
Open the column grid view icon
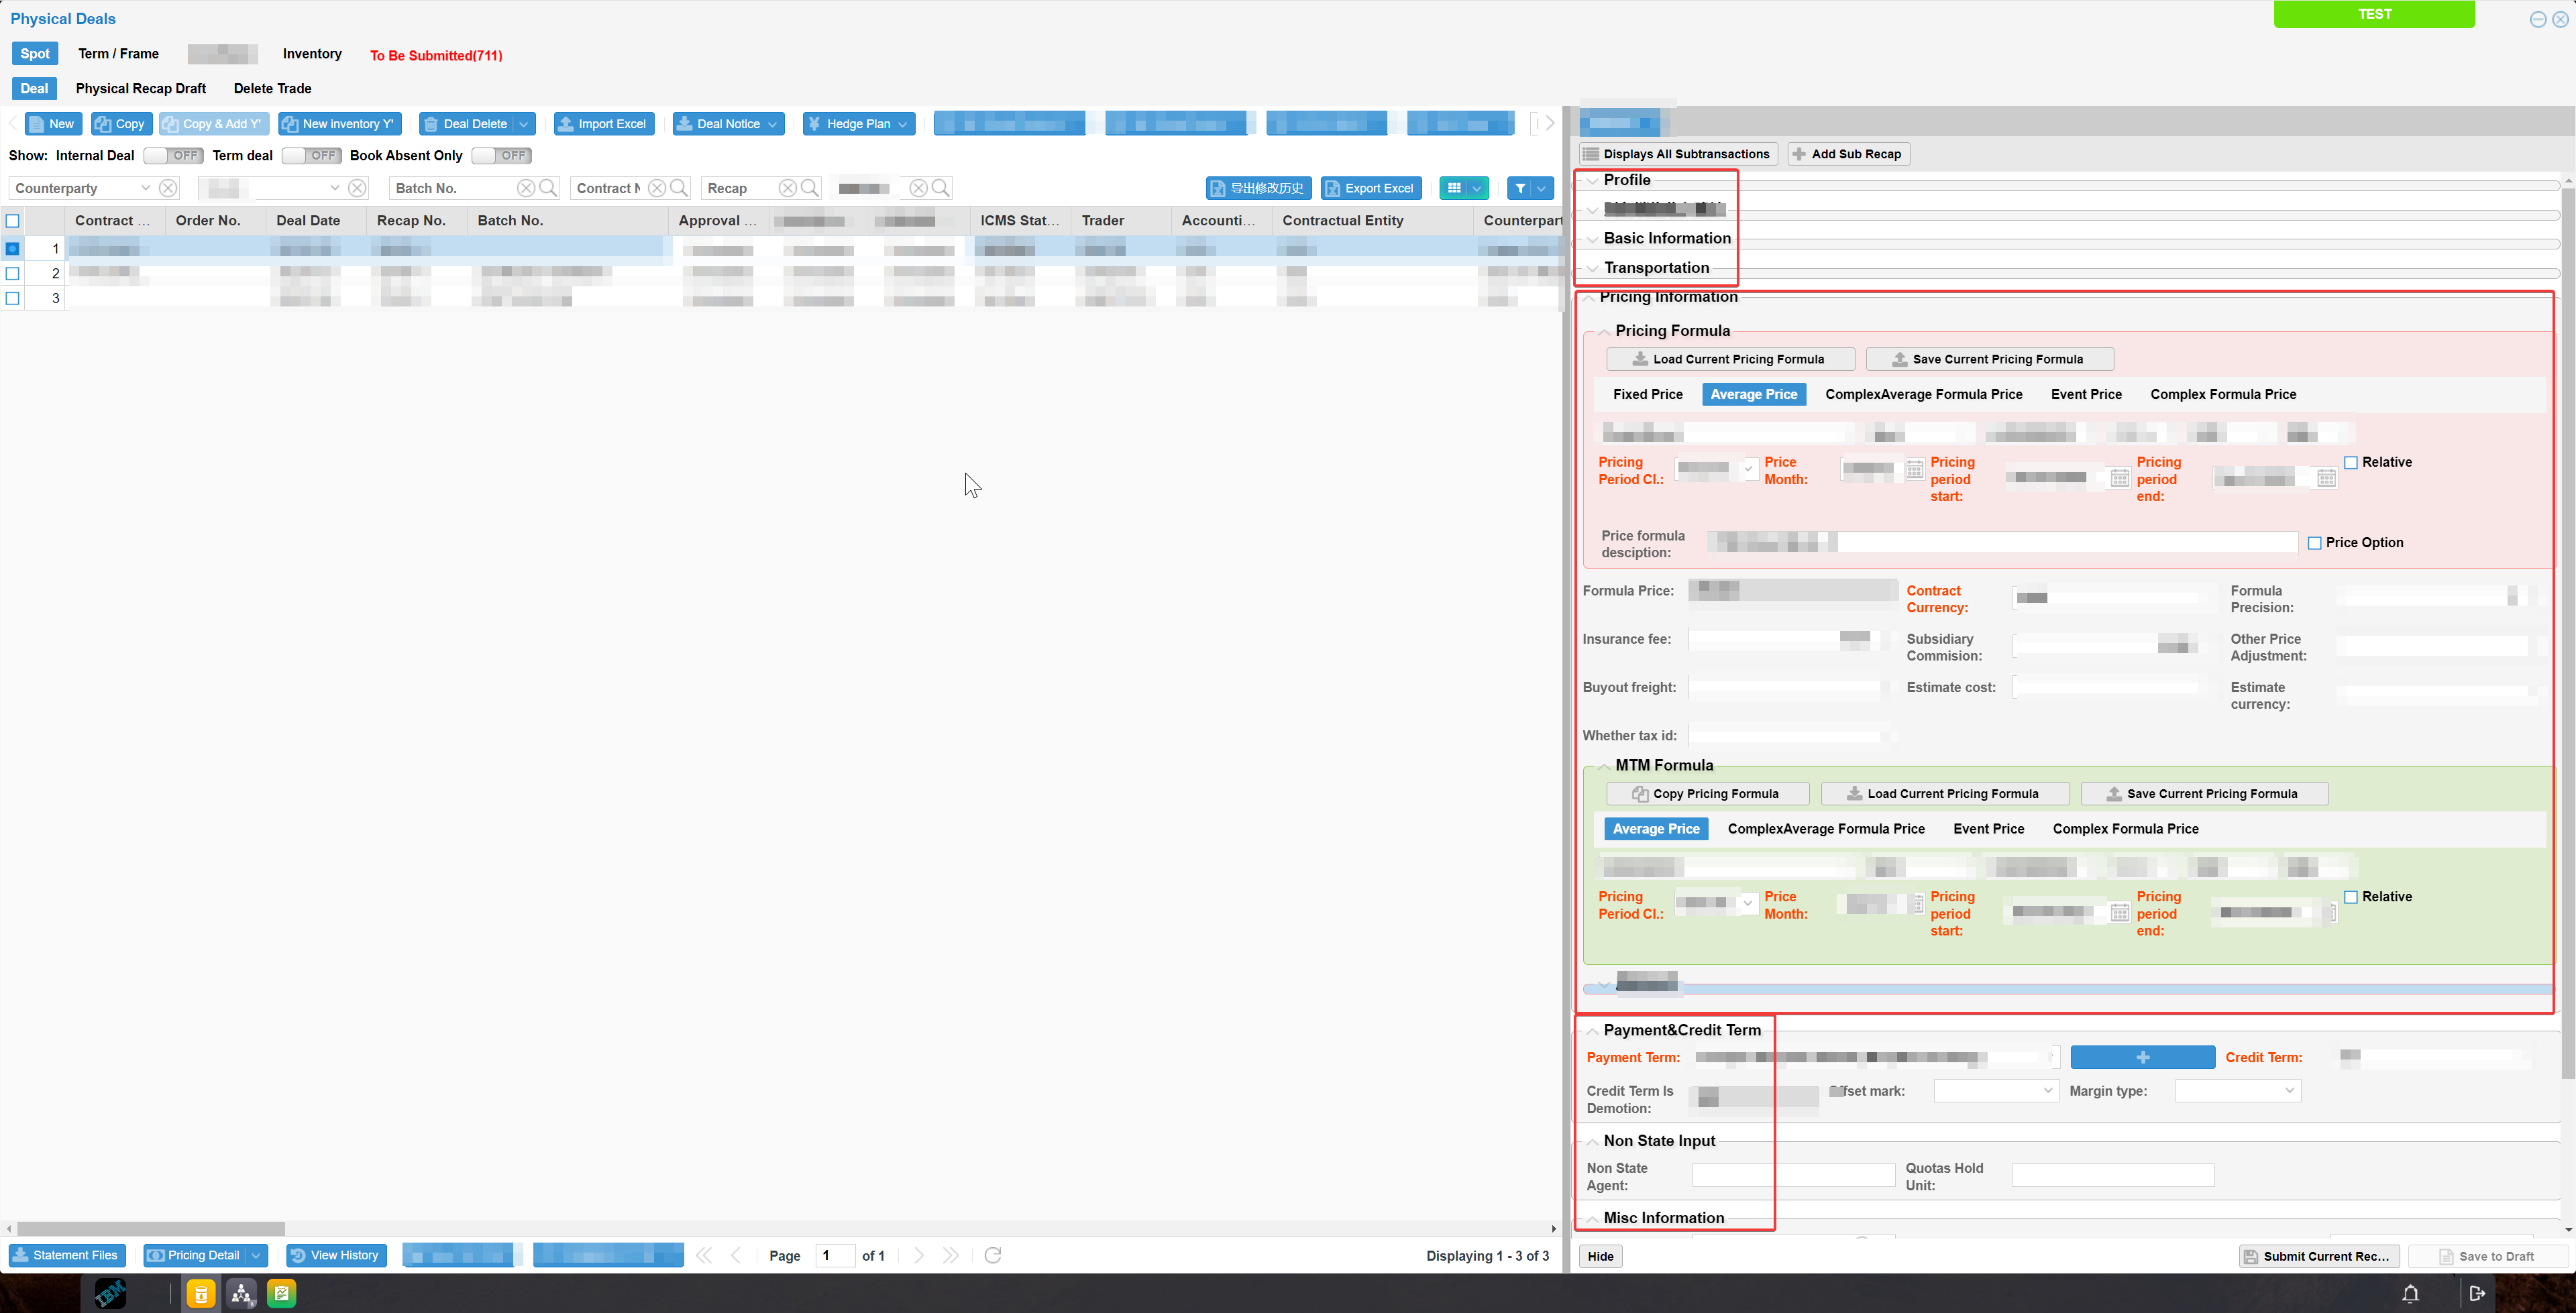[1454, 188]
